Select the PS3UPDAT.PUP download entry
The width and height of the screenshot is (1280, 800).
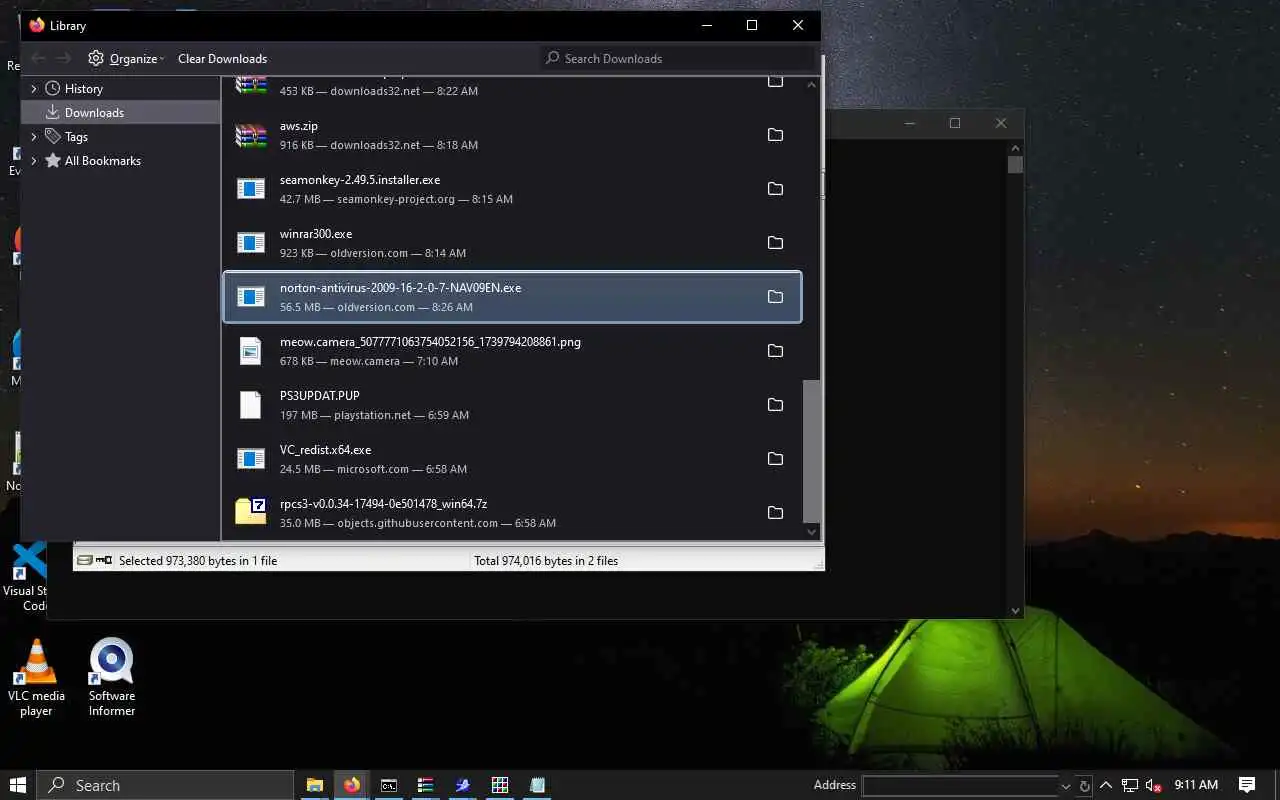(x=512, y=405)
